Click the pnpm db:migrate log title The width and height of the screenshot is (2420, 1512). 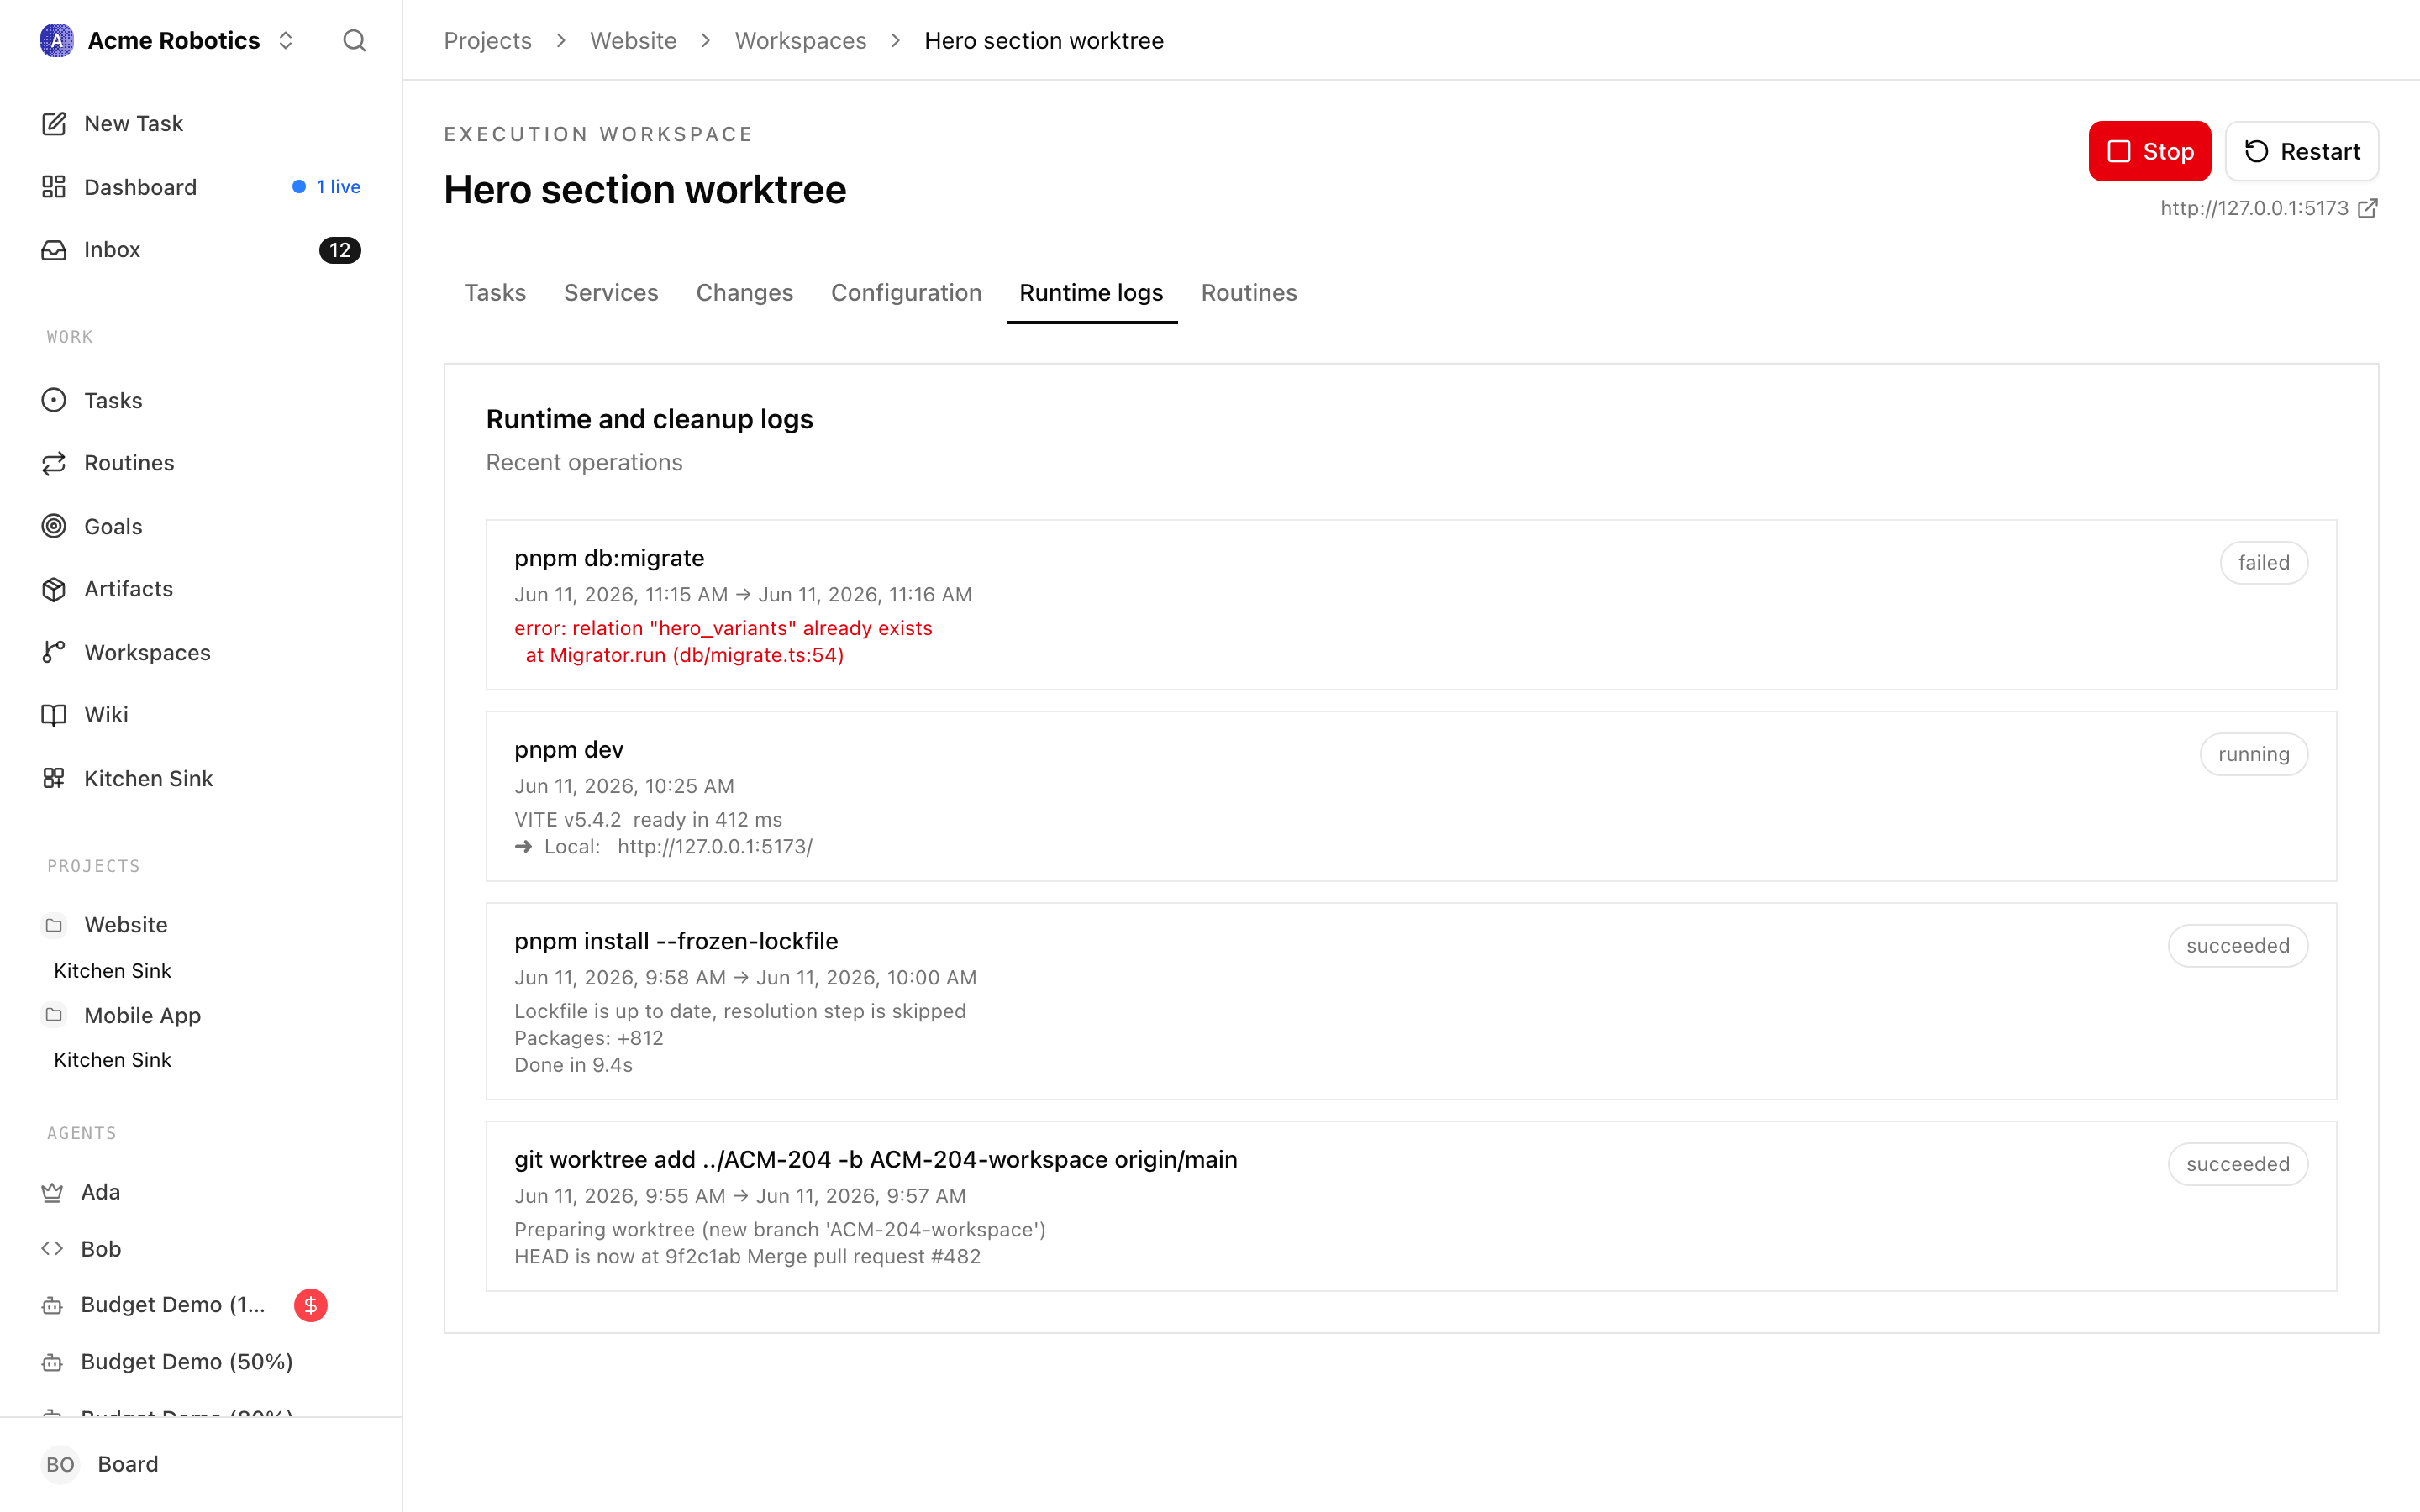coord(609,558)
